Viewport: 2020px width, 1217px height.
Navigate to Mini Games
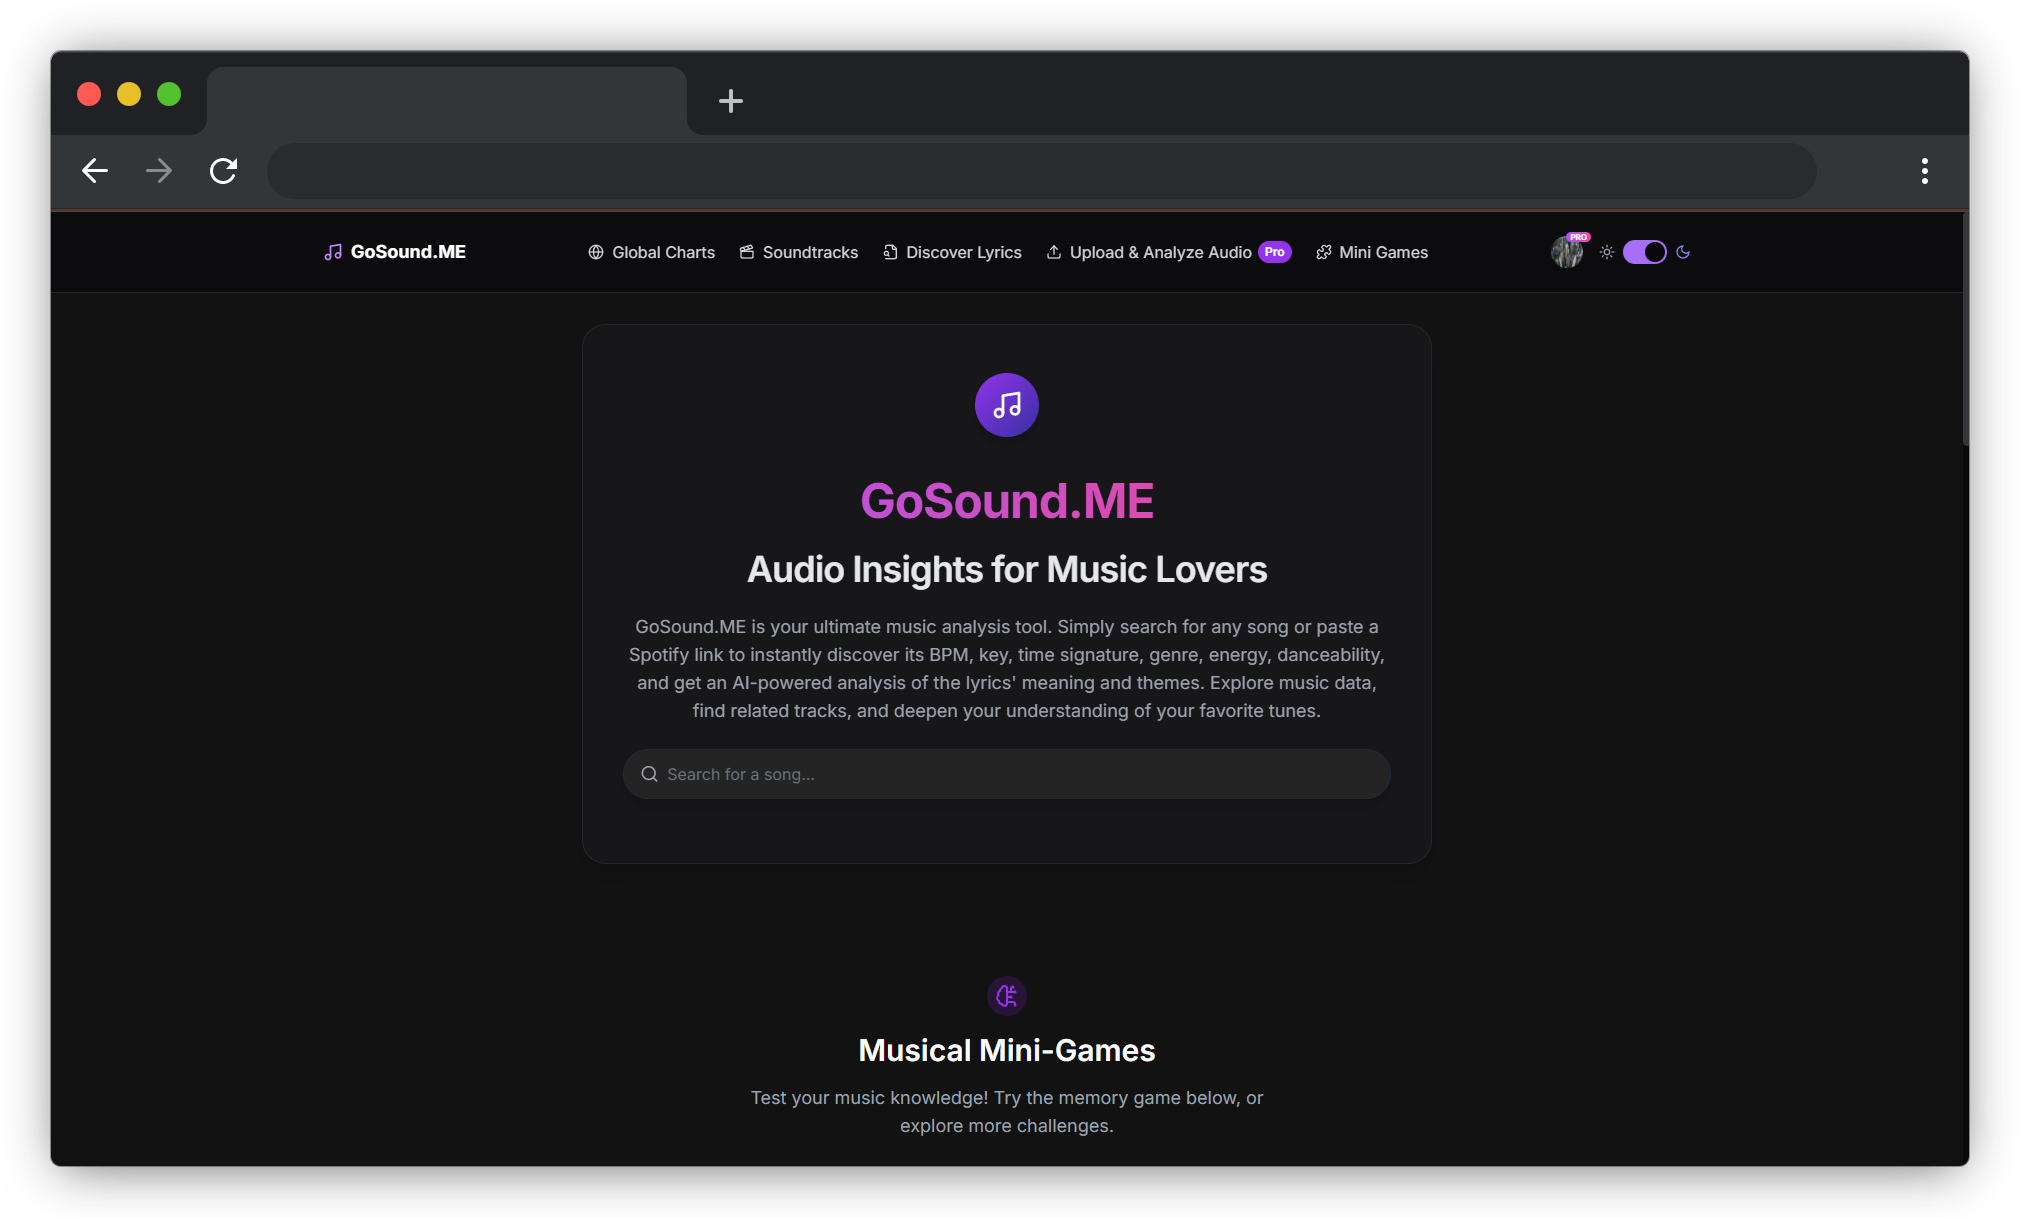pos(1371,252)
